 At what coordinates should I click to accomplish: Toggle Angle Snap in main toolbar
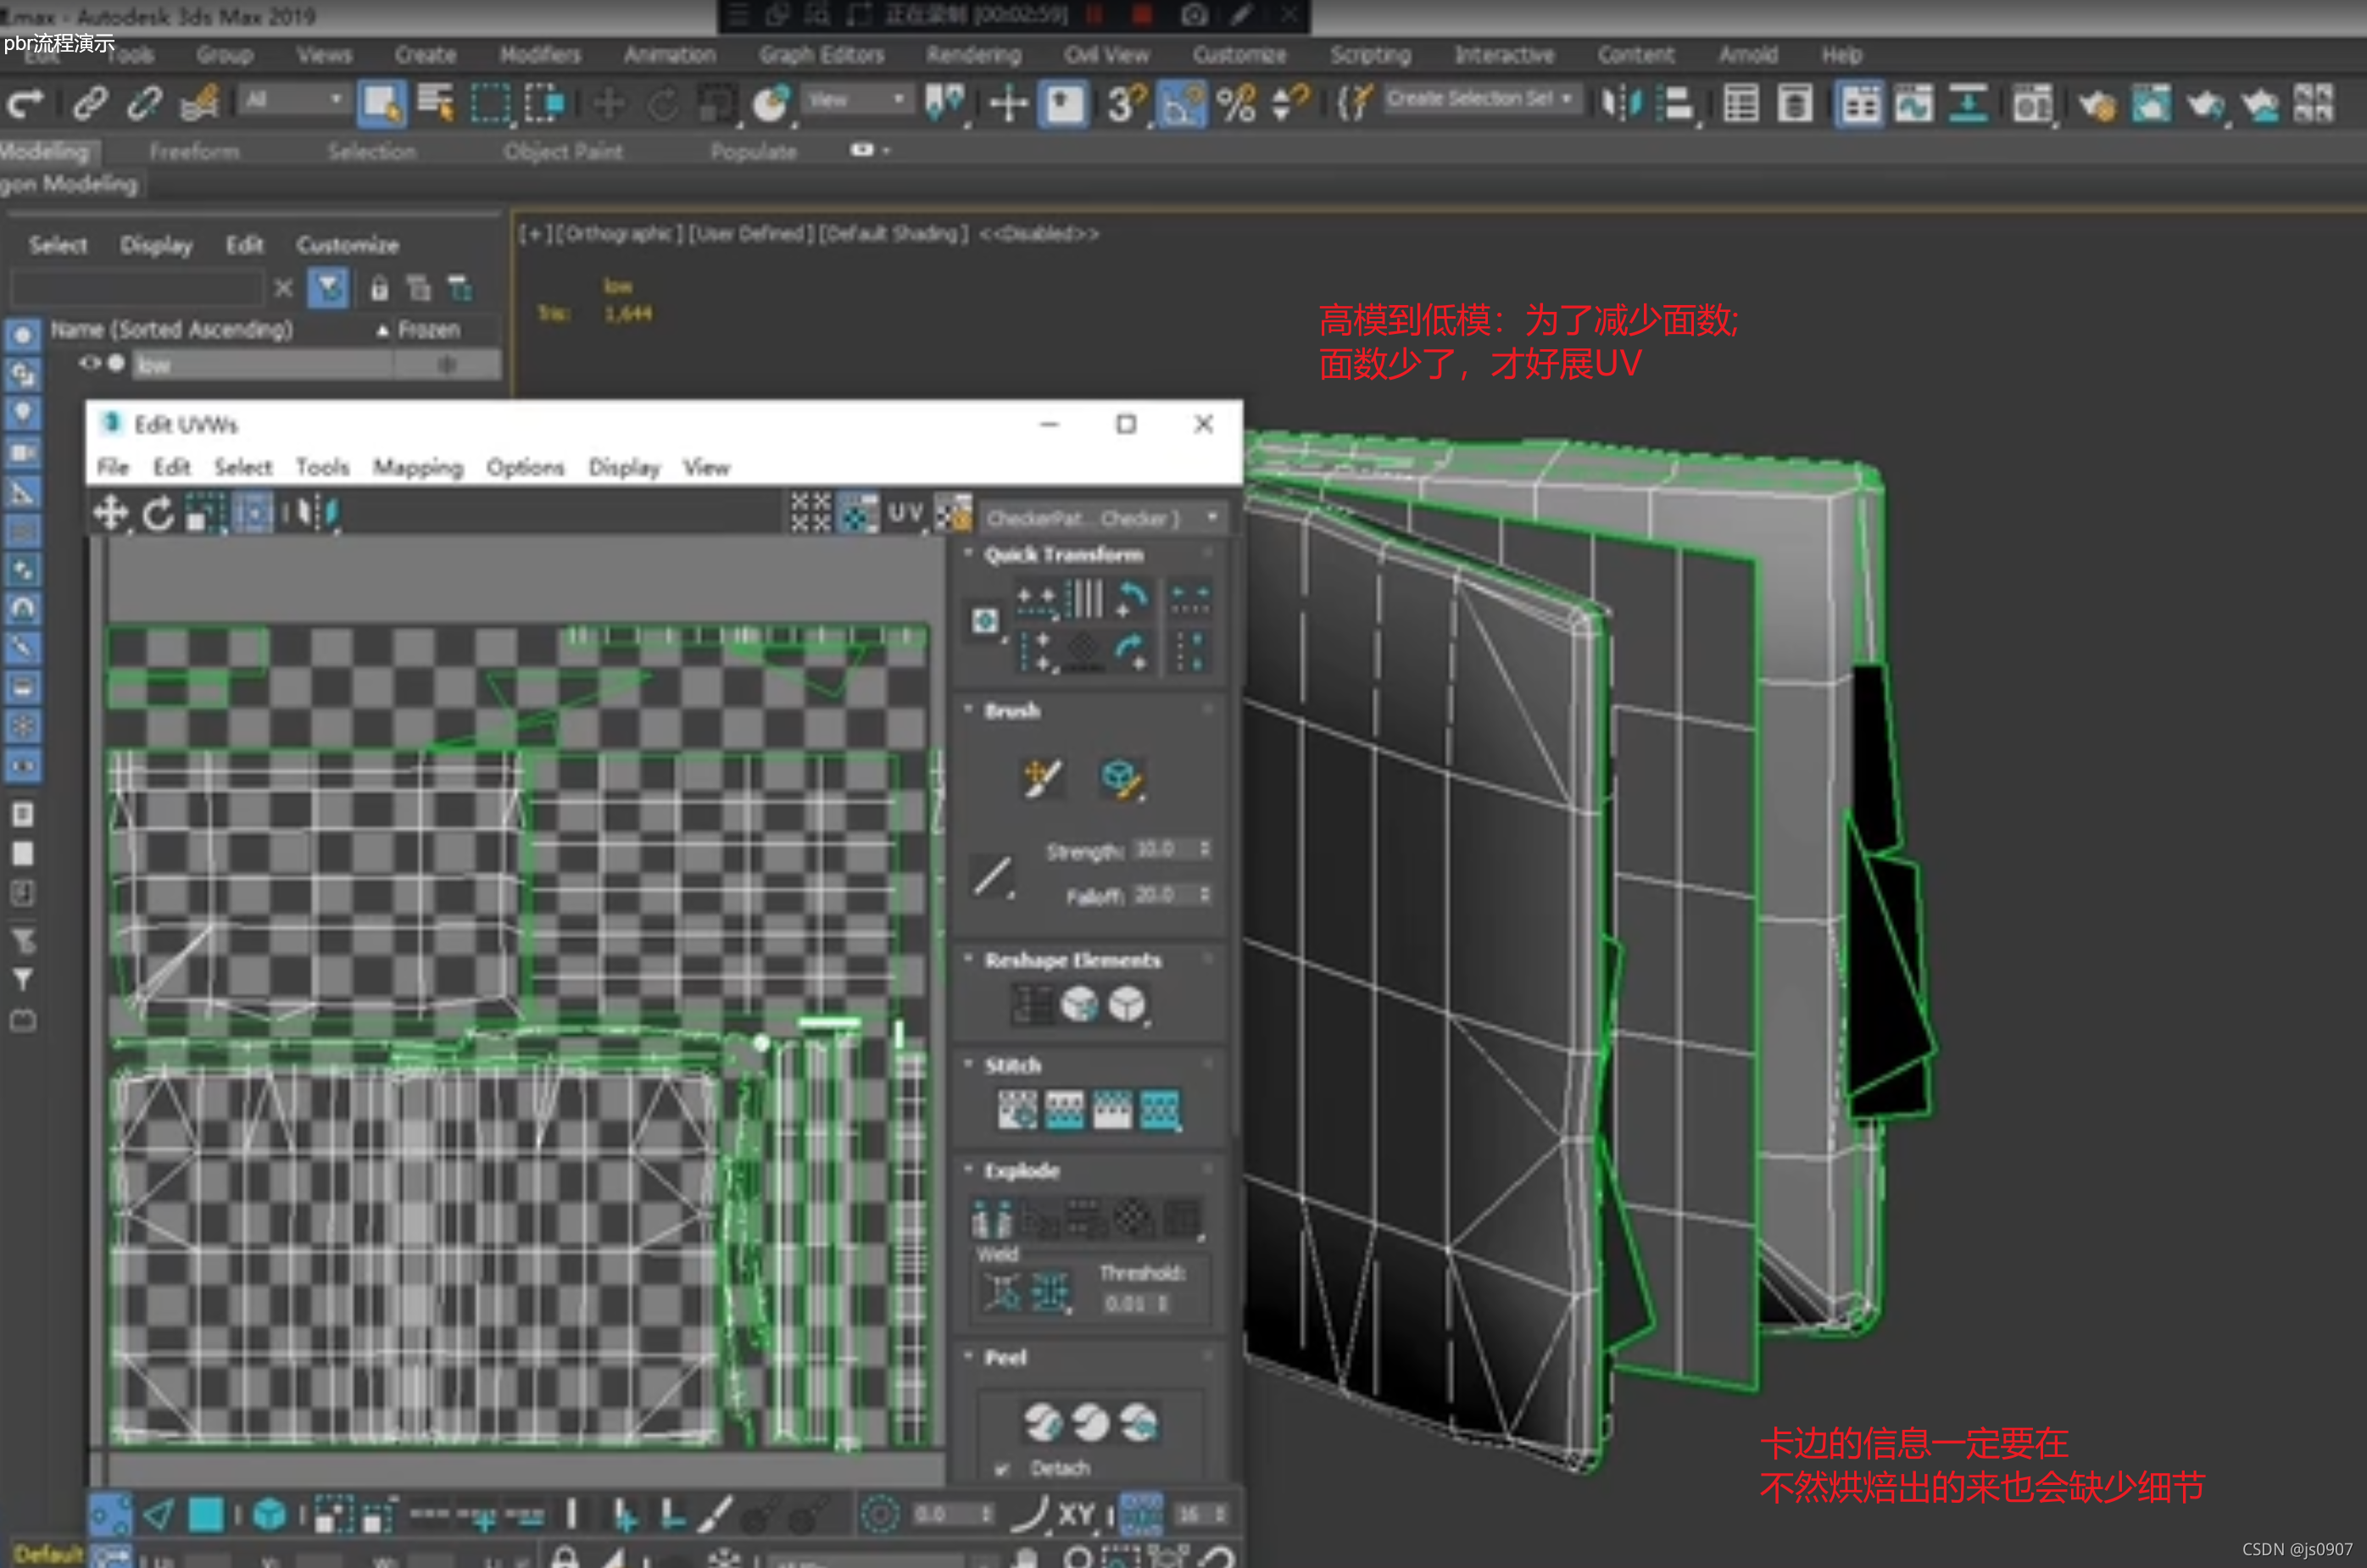[1179, 103]
